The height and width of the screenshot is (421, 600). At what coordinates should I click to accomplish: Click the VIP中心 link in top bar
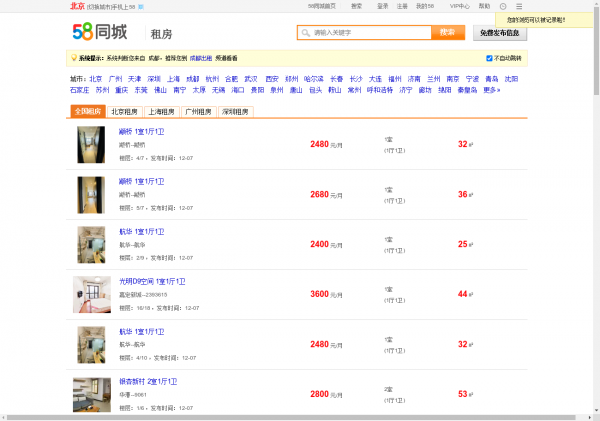(x=459, y=6)
